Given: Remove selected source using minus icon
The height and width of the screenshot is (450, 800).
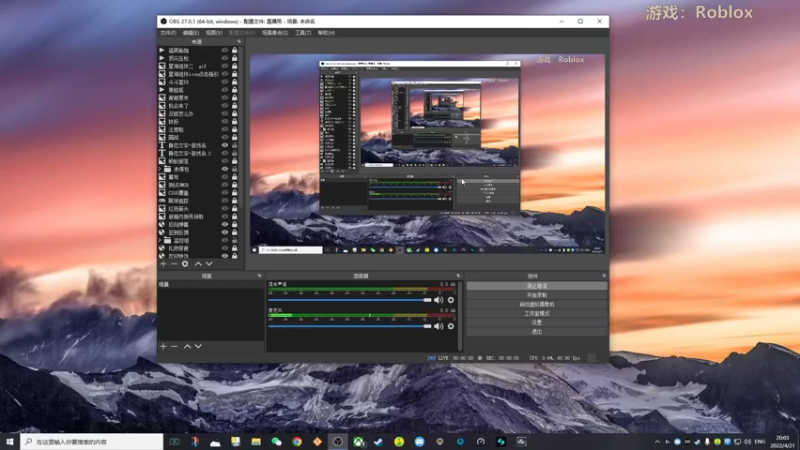Looking at the screenshot, I should pos(174,264).
